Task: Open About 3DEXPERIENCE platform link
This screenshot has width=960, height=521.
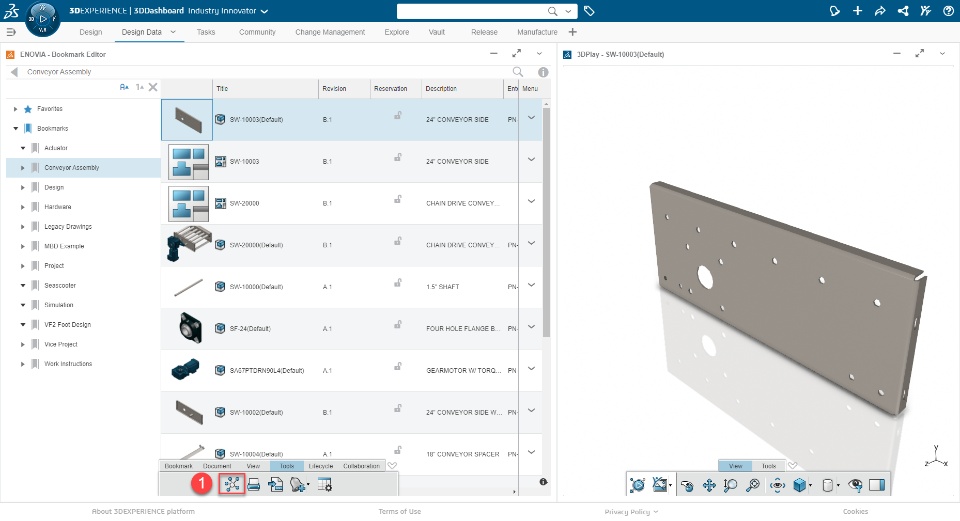Action: (x=143, y=511)
